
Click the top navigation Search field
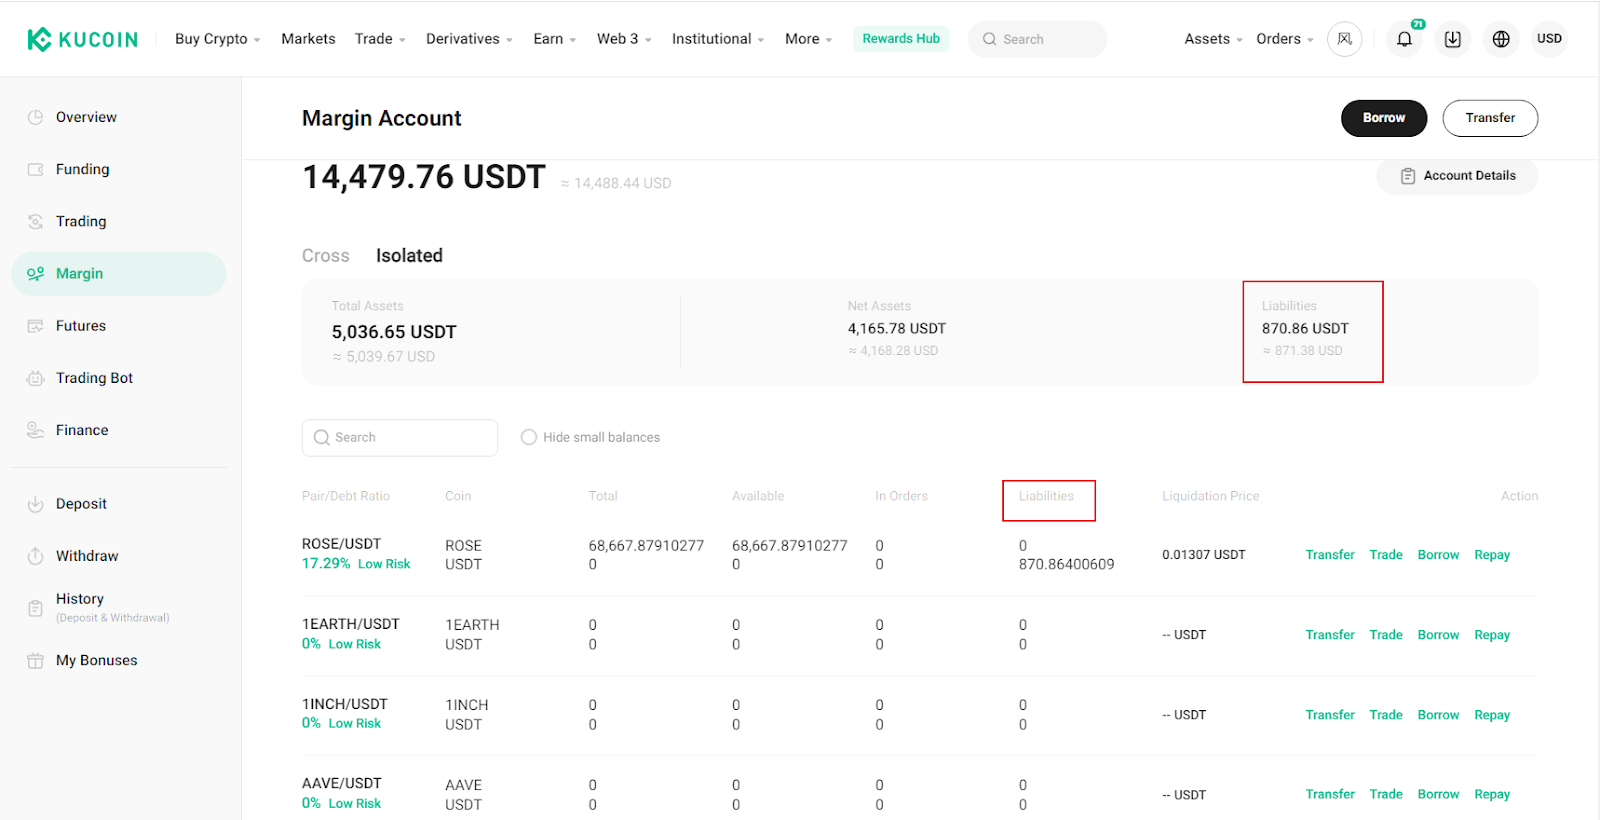coord(1037,39)
